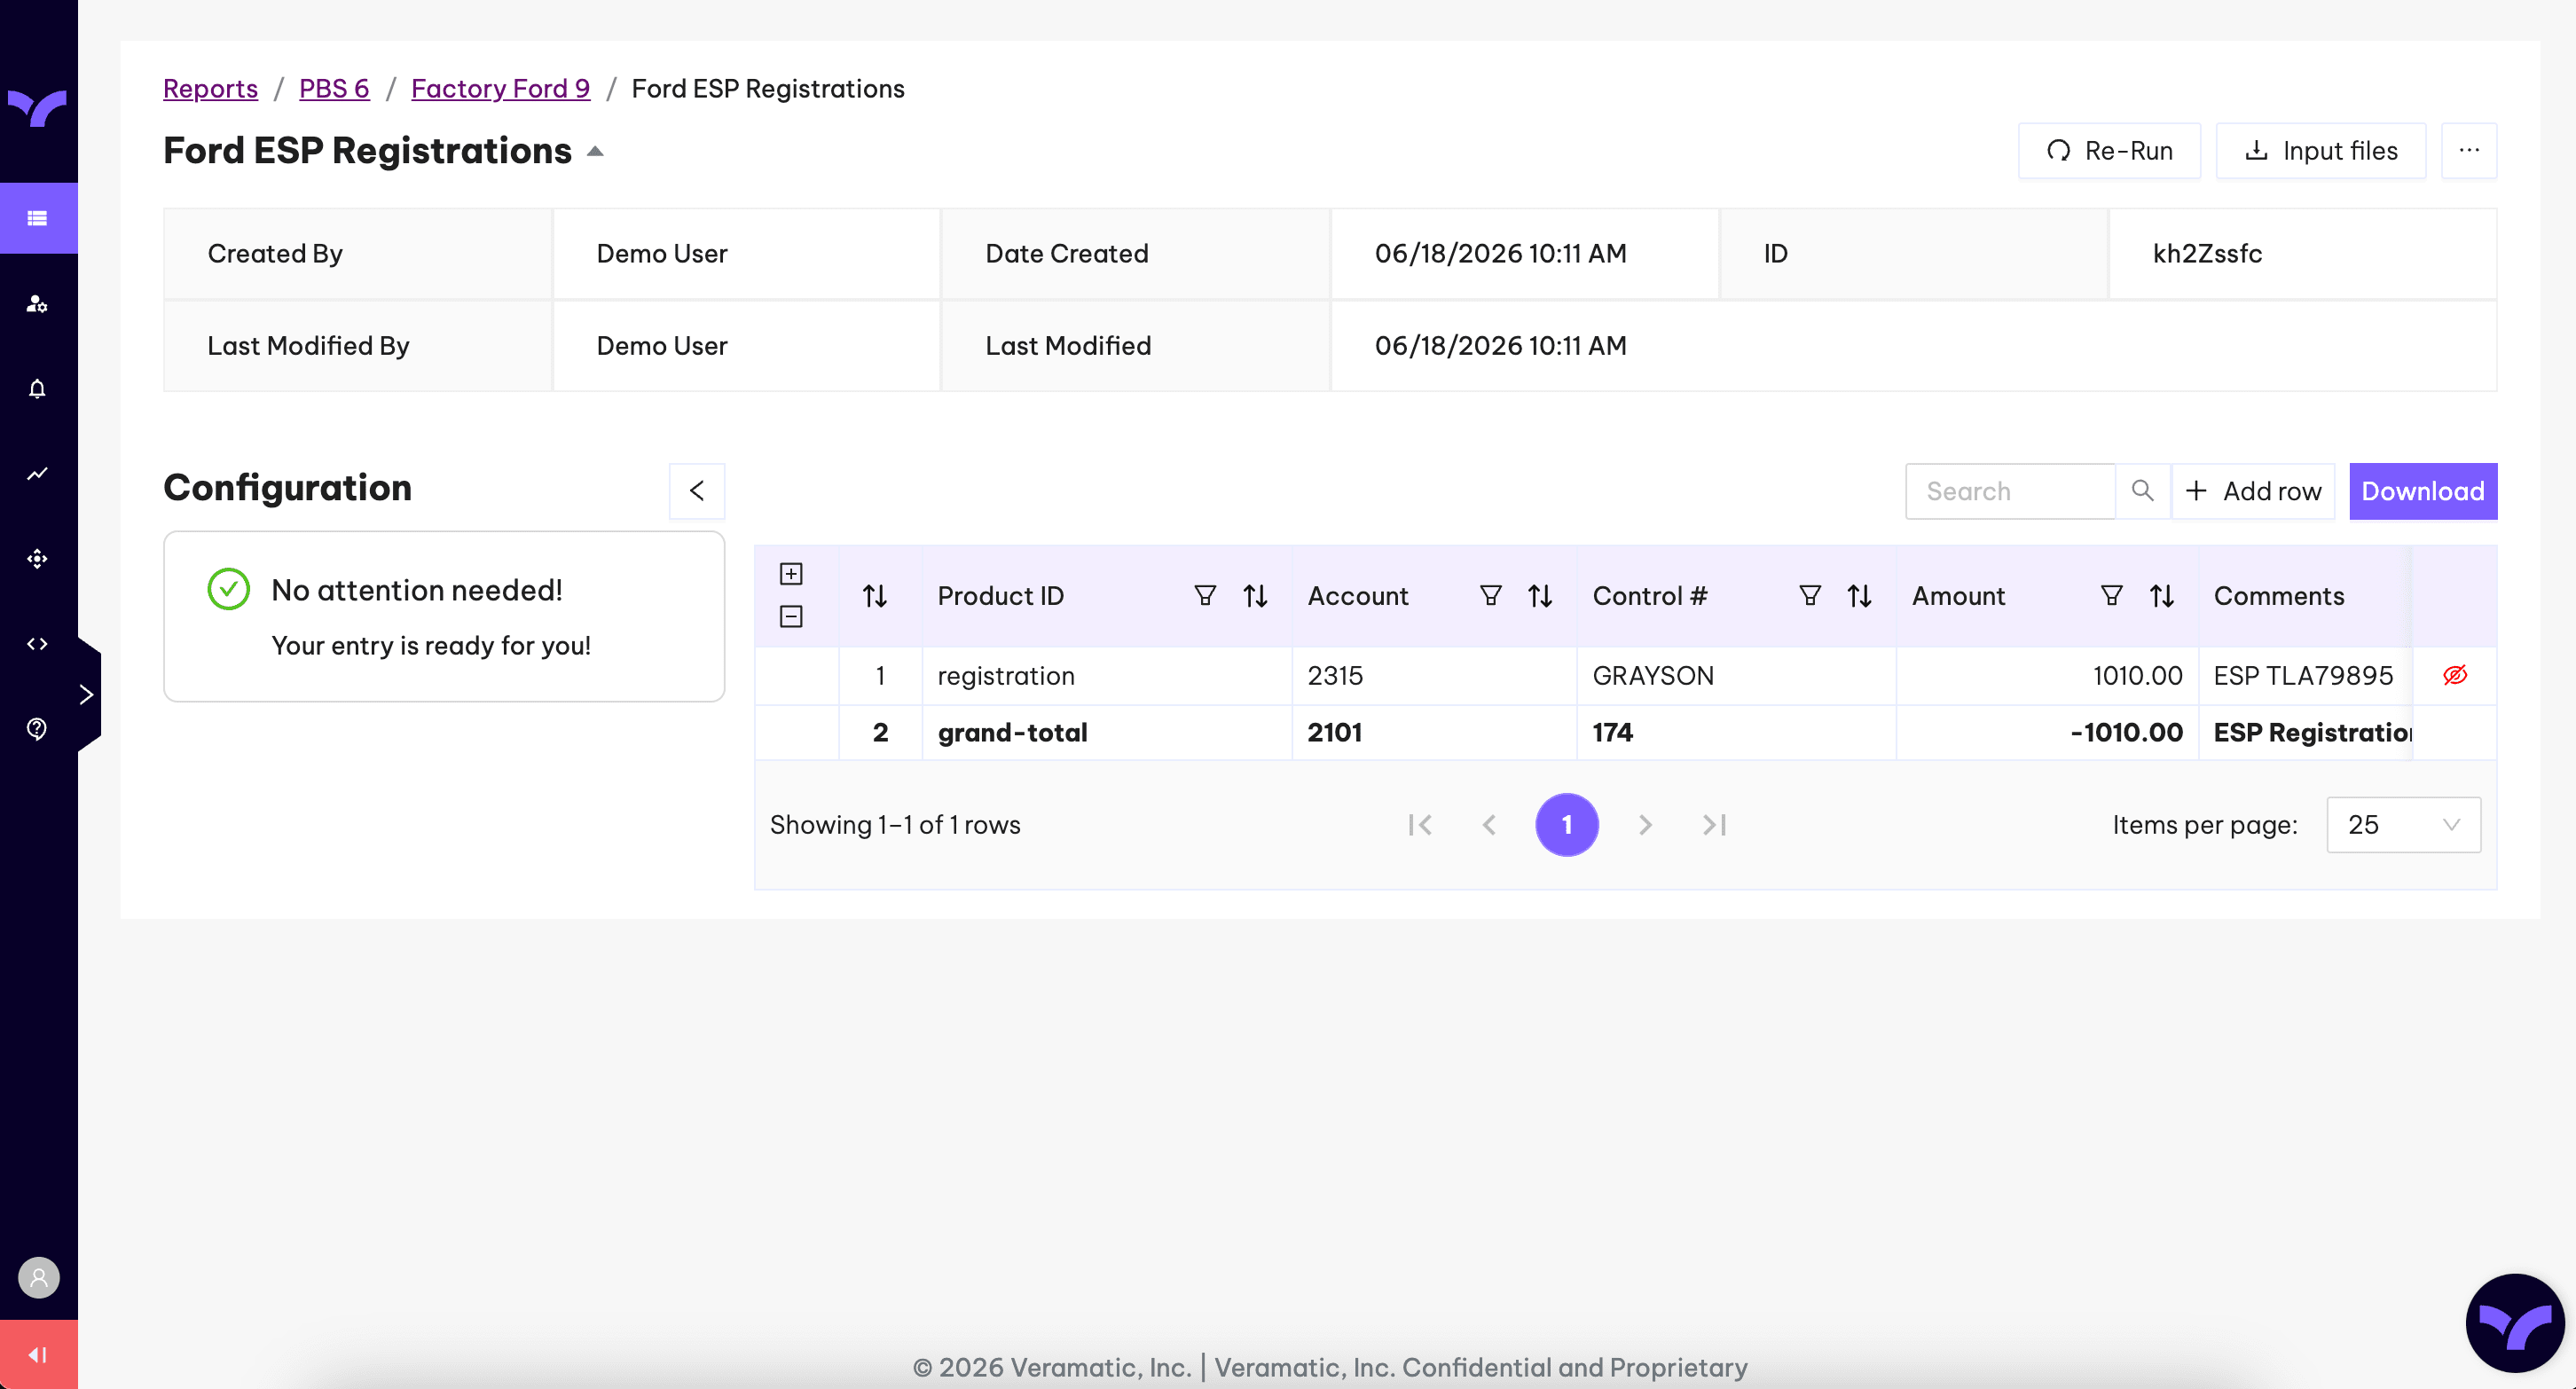
Task: Select the grand-total product cell
Action: coord(1107,733)
